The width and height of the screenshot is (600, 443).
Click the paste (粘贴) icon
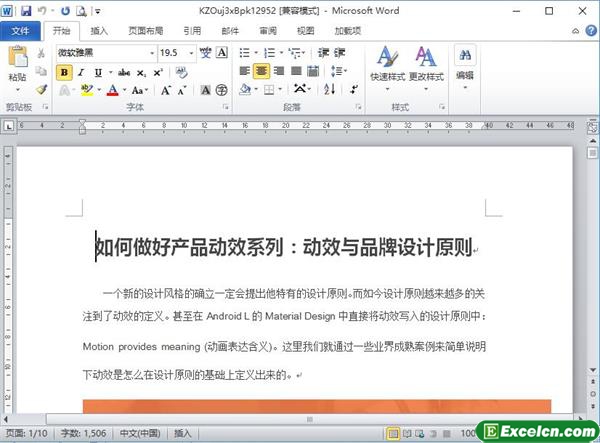(17, 60)
